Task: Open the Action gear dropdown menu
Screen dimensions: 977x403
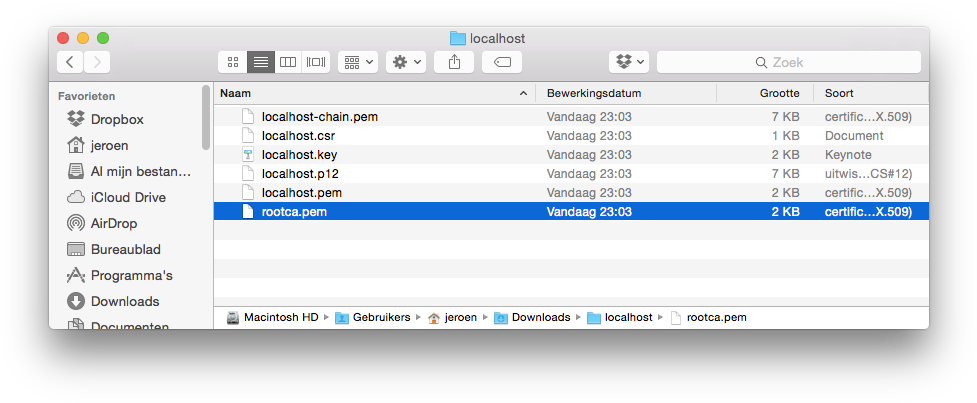Action: pyautogui.click(x=407, y=62)
